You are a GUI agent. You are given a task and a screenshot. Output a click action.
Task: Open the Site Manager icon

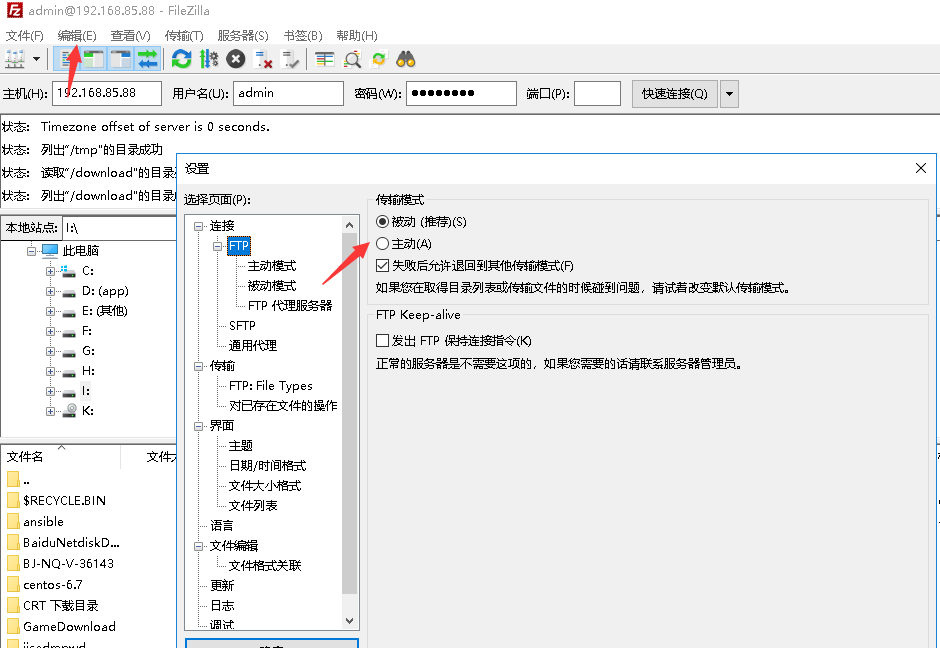tap(15, 59)
